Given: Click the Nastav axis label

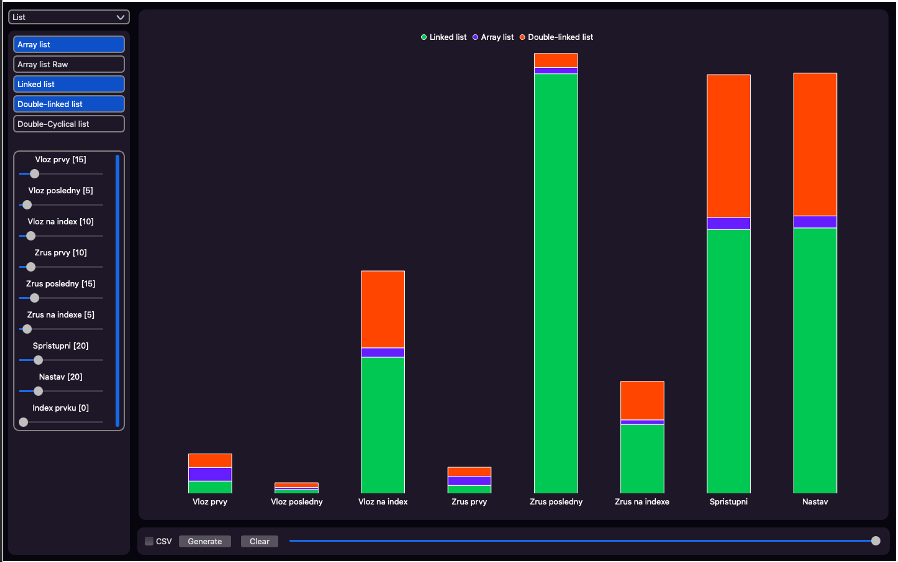Looking at the screenshot, I should pos(815,502).
